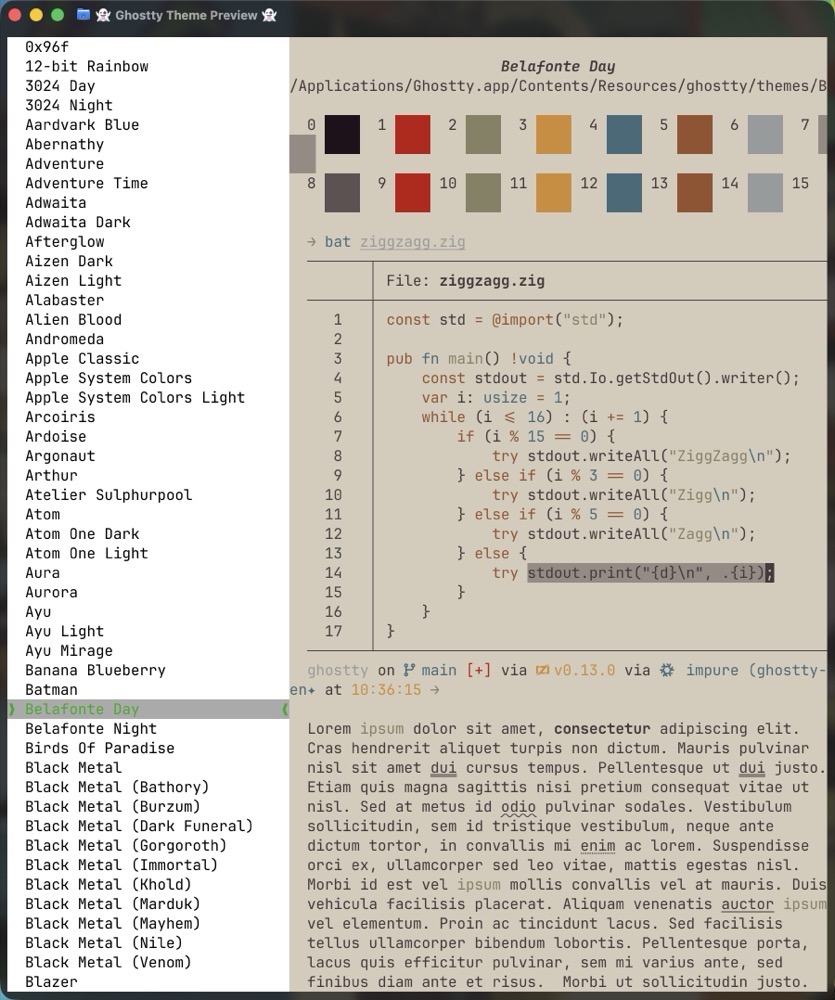Click the dark gray color swatch 8
Screen dimensions: 835x1000
[342, 193]
